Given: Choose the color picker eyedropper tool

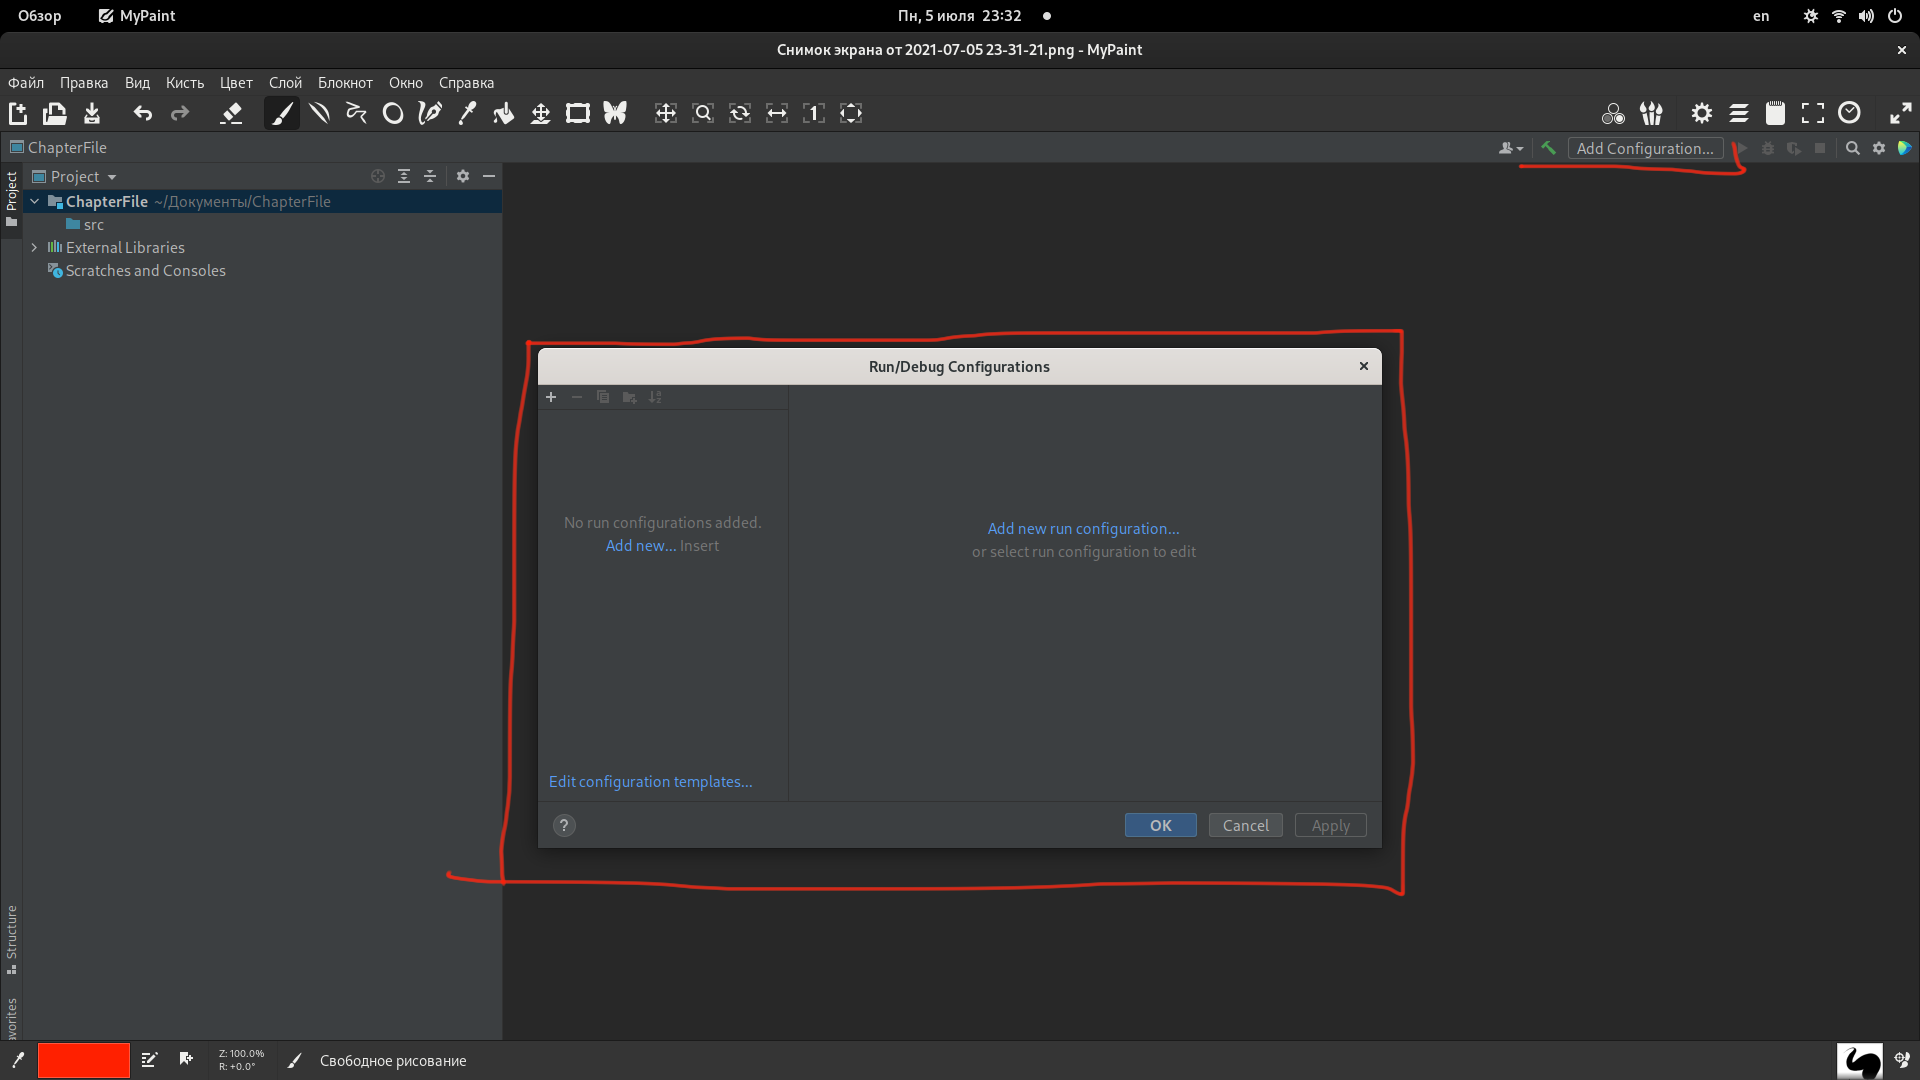Looking at the screenshot, I should pyautogui.click(x=467, y=113).
